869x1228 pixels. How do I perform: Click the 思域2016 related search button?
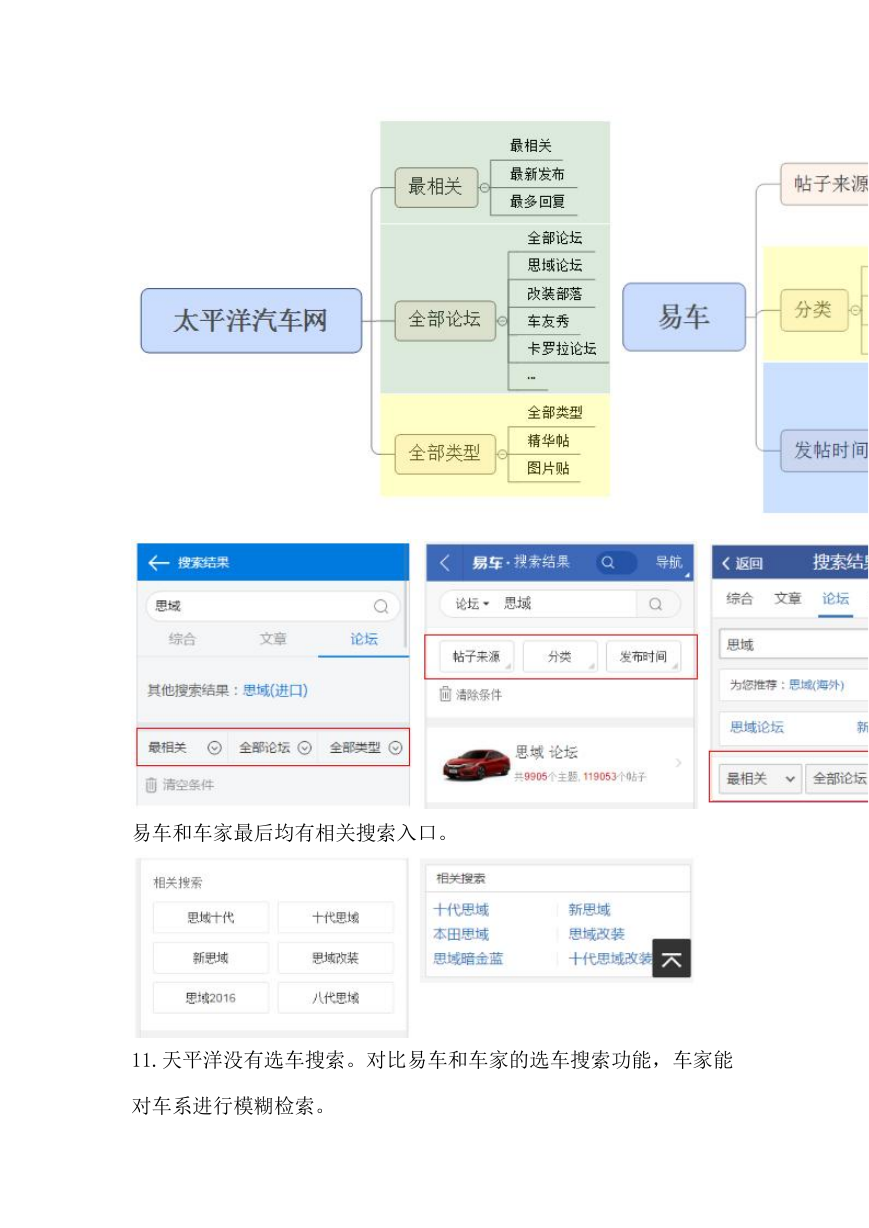coord(211,998)
